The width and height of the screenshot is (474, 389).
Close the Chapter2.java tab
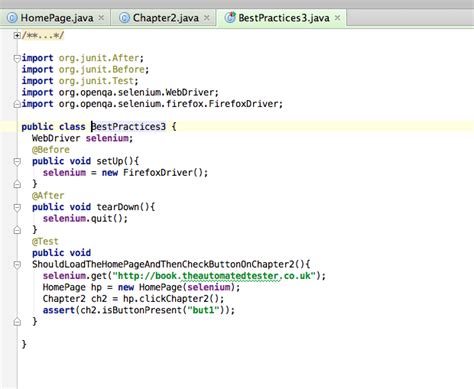pos(207,18)
